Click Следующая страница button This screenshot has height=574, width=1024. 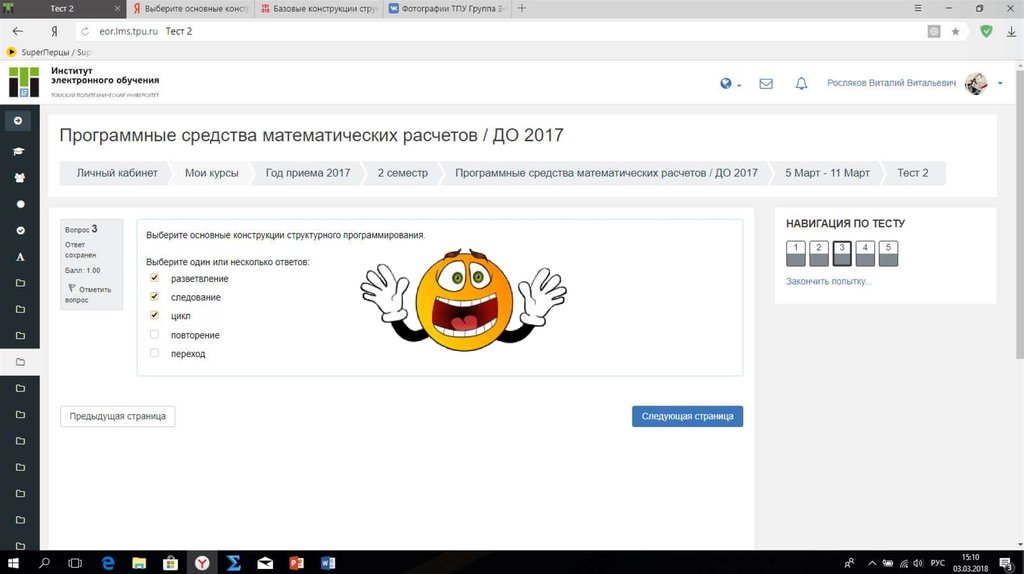pos(687,416)
